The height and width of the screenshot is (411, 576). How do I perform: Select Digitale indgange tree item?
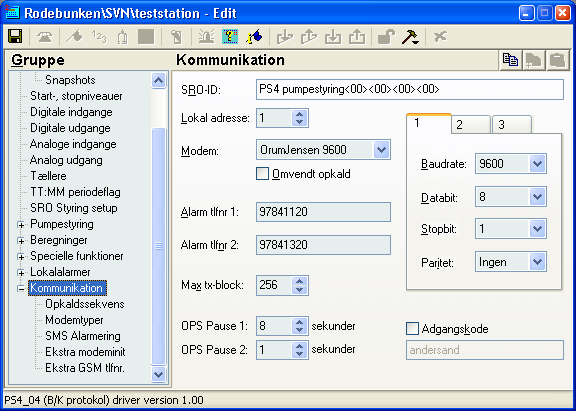point(71,112)
